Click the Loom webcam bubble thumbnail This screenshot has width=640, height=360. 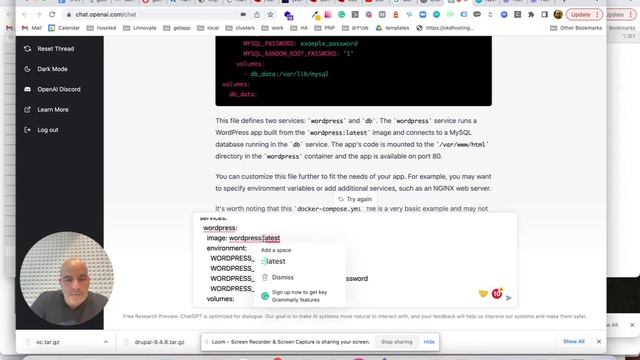67,278
